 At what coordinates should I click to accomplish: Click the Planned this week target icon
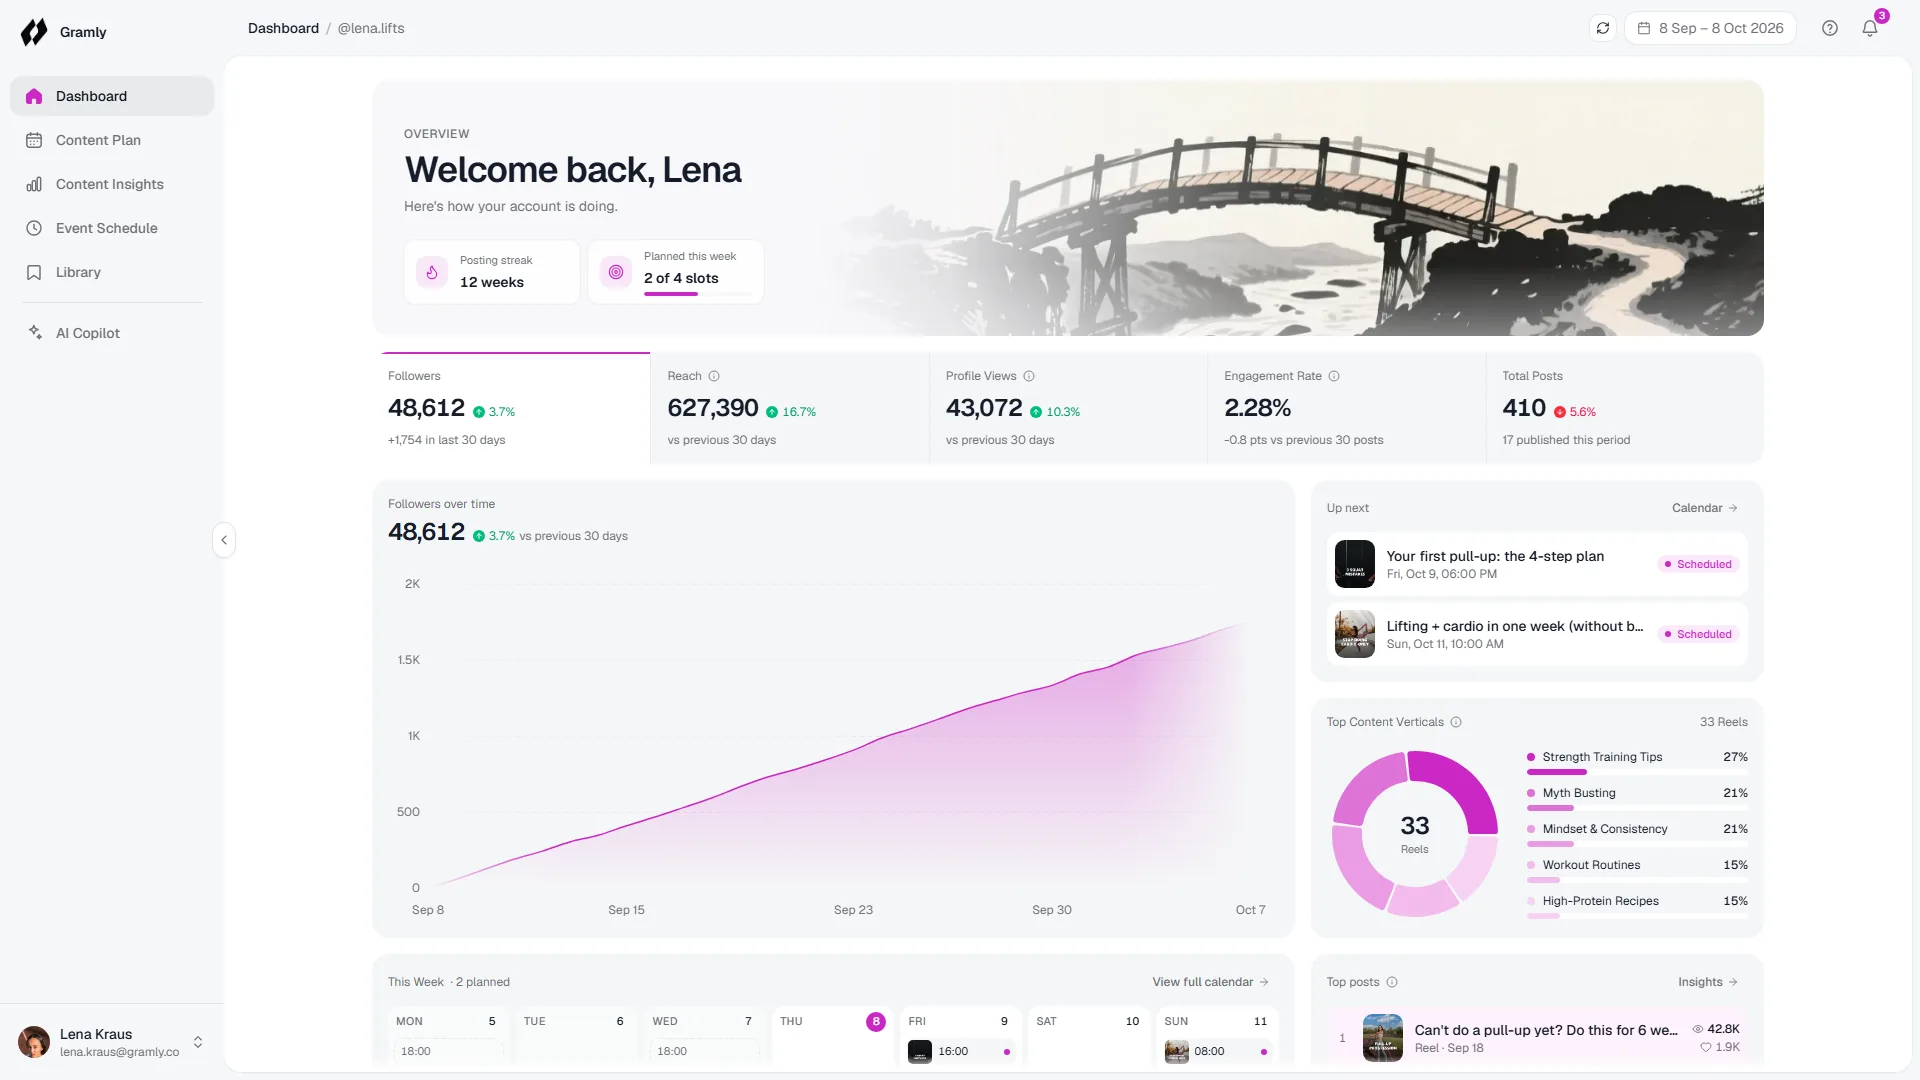(616, 272)
